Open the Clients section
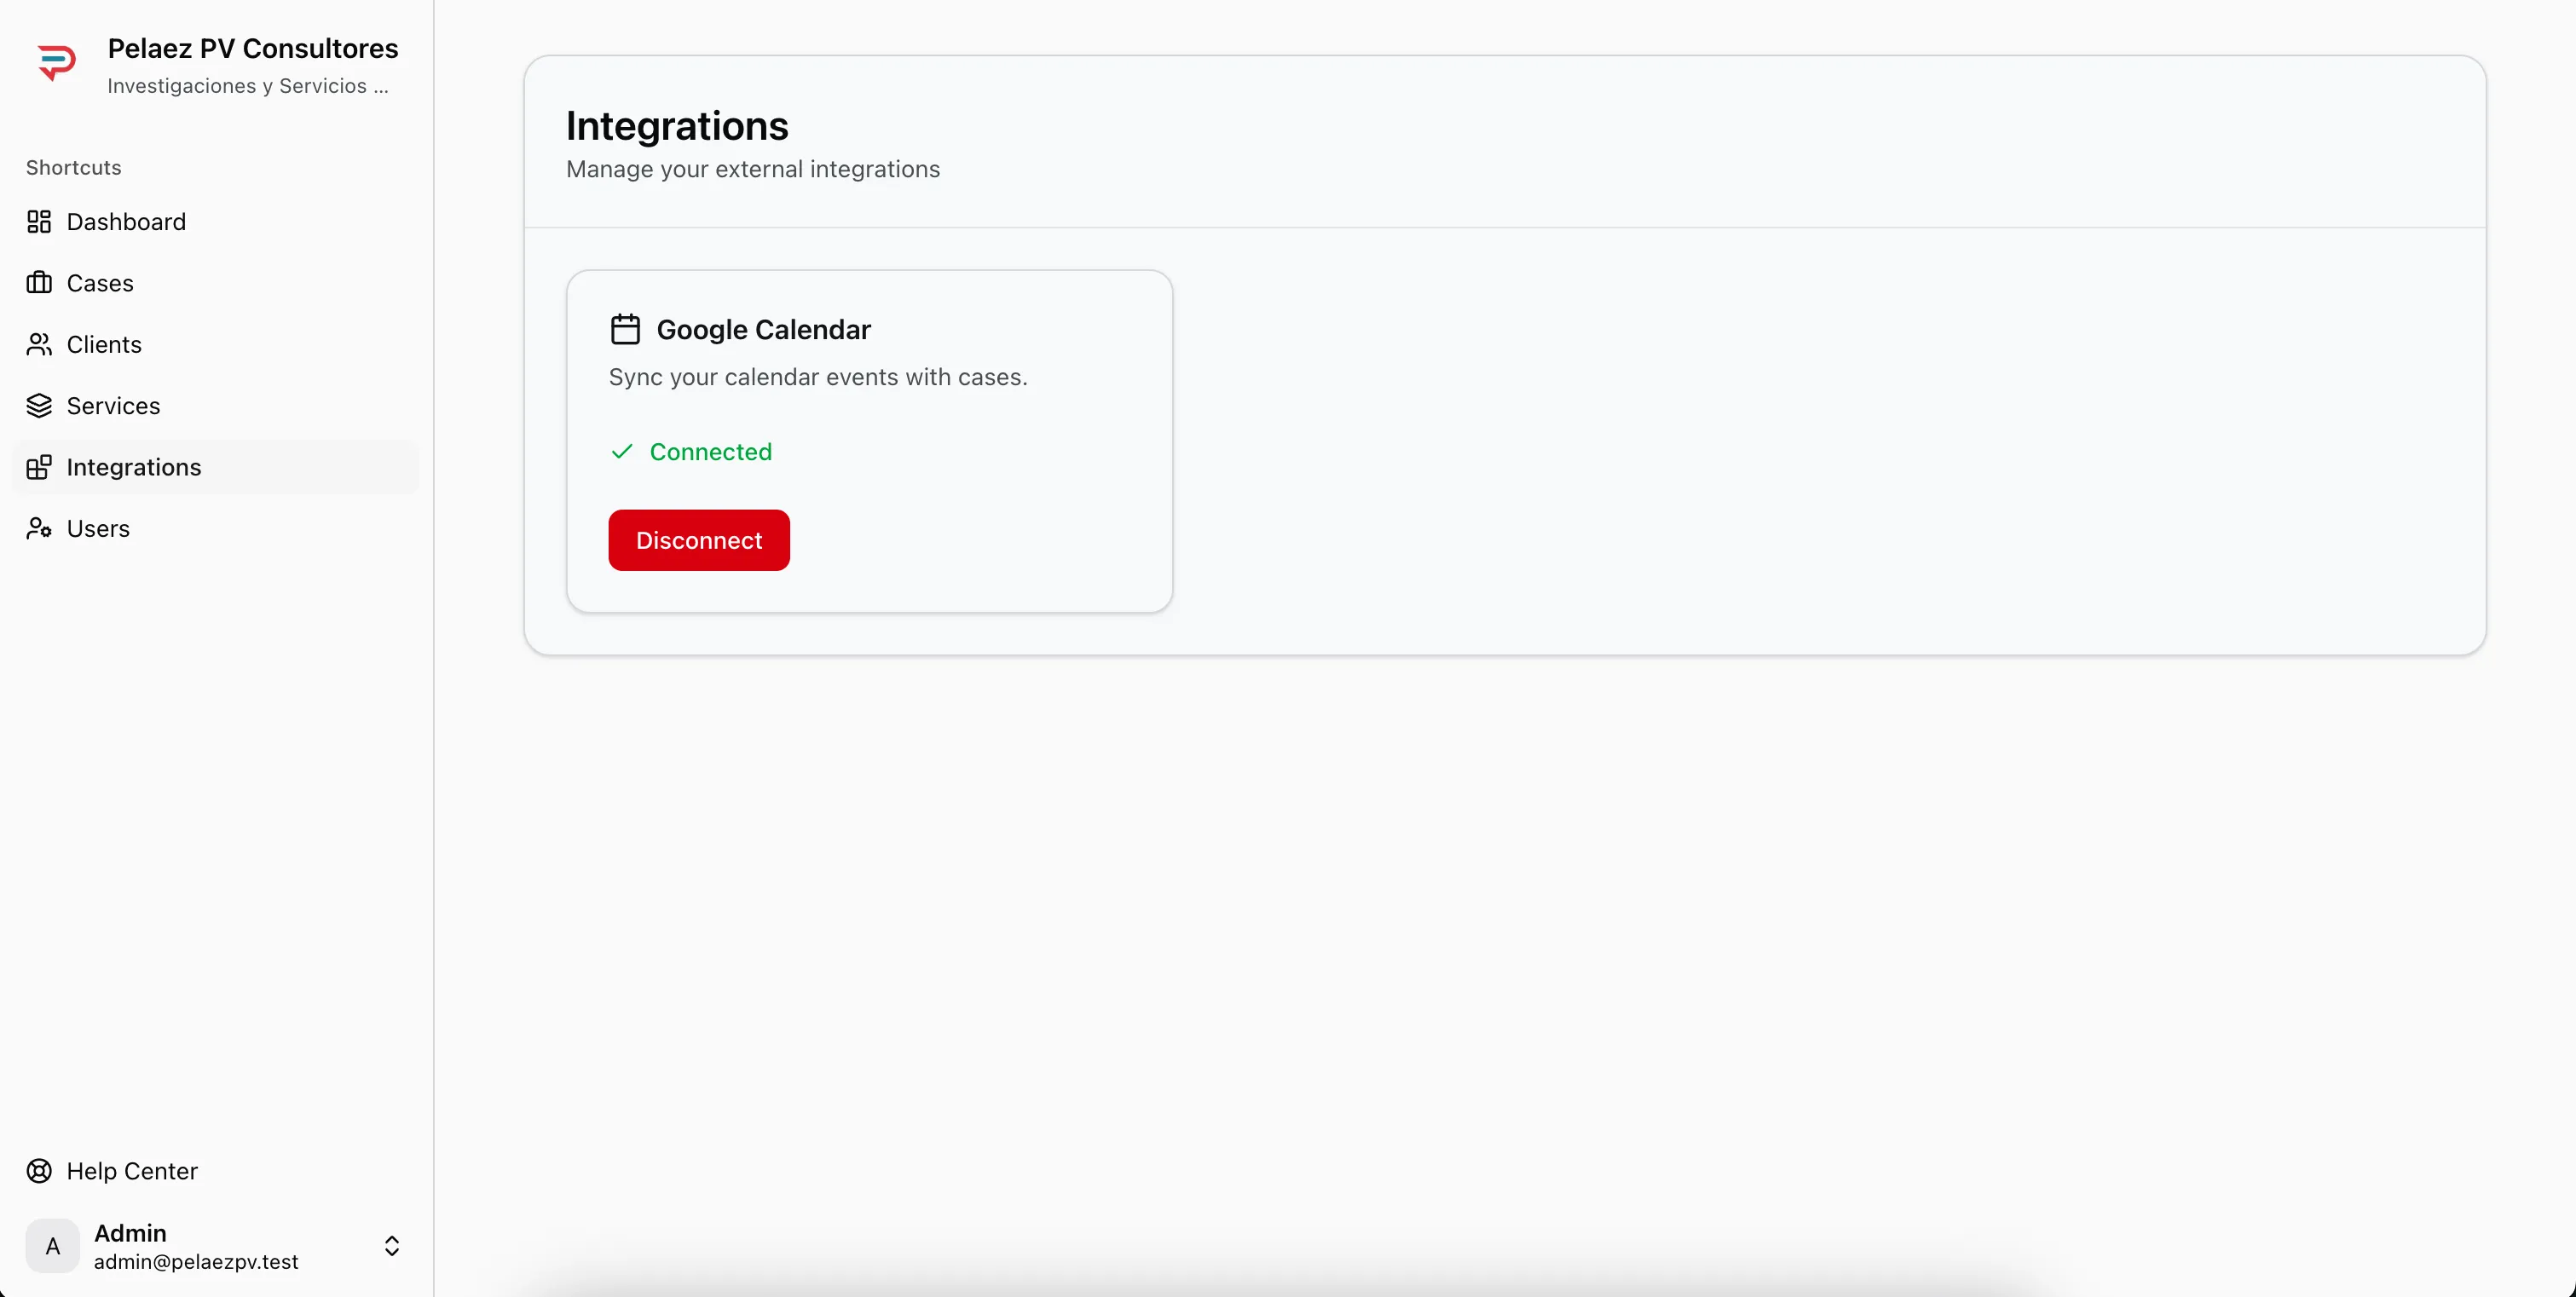Screen dimensions: 2576x1297 (x=103, y=344)
